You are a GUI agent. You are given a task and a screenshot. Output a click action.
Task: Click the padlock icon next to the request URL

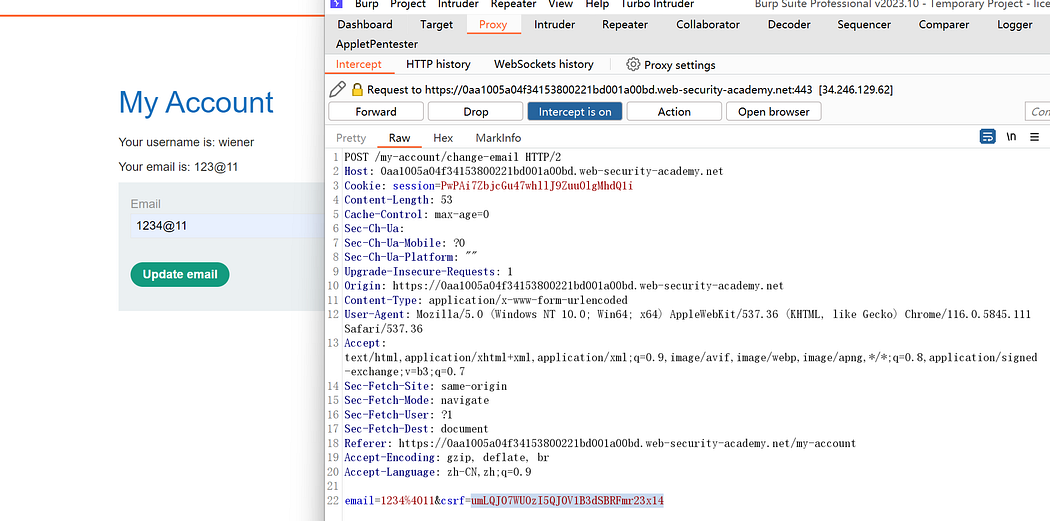tap(357, 90)
